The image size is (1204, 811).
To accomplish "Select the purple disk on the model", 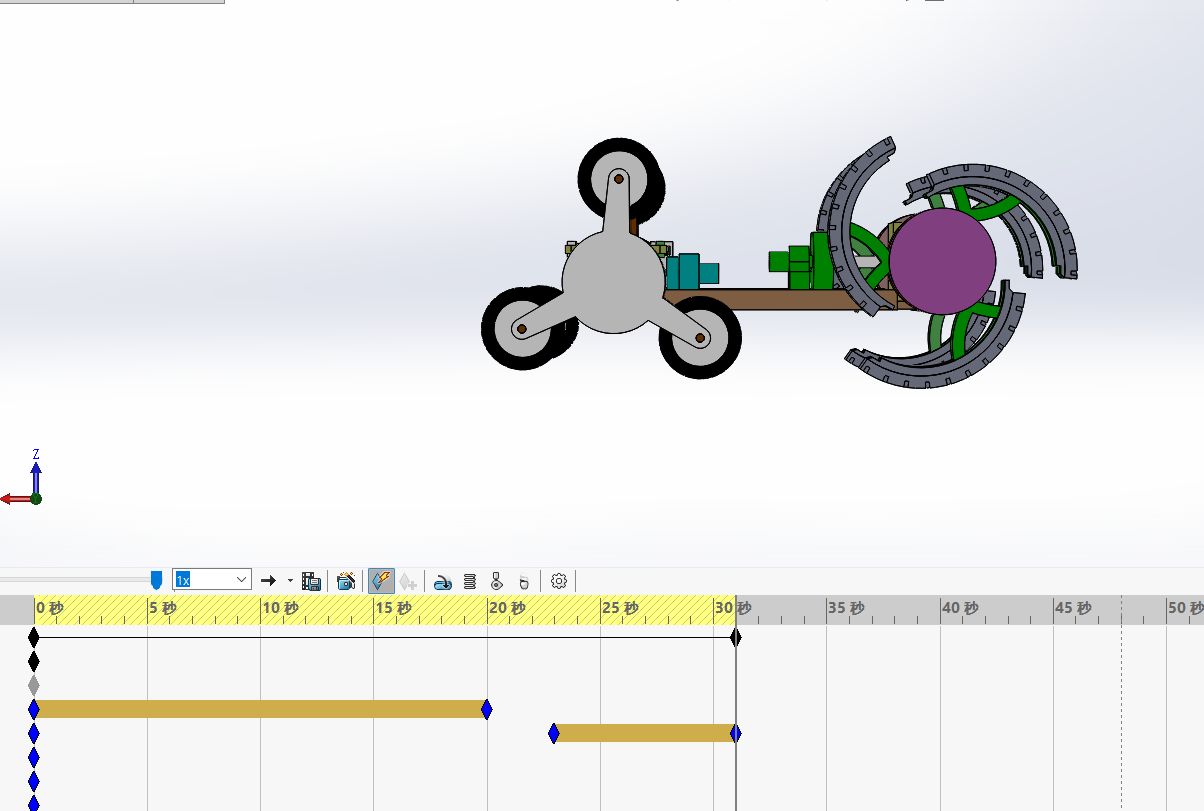I will pos(942,259).
